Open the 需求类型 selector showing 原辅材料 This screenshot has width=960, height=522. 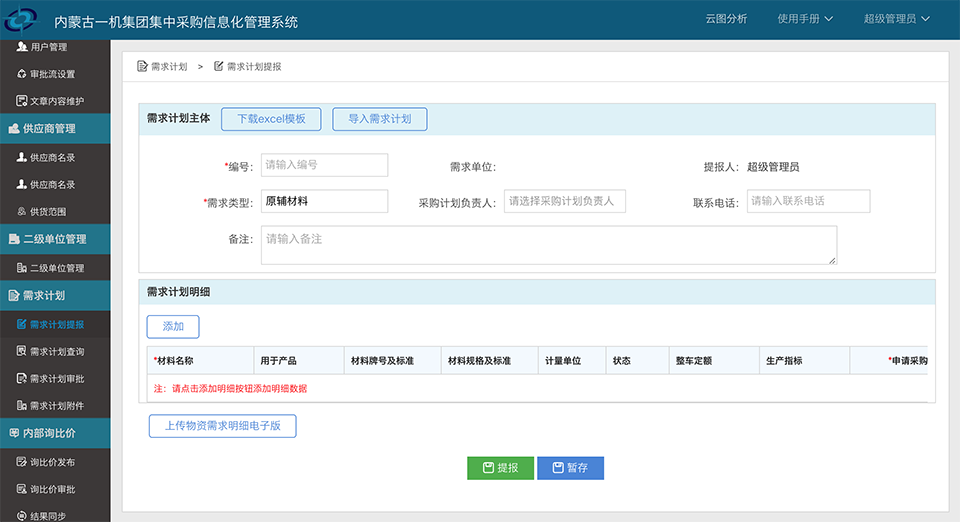coord(324,201)
